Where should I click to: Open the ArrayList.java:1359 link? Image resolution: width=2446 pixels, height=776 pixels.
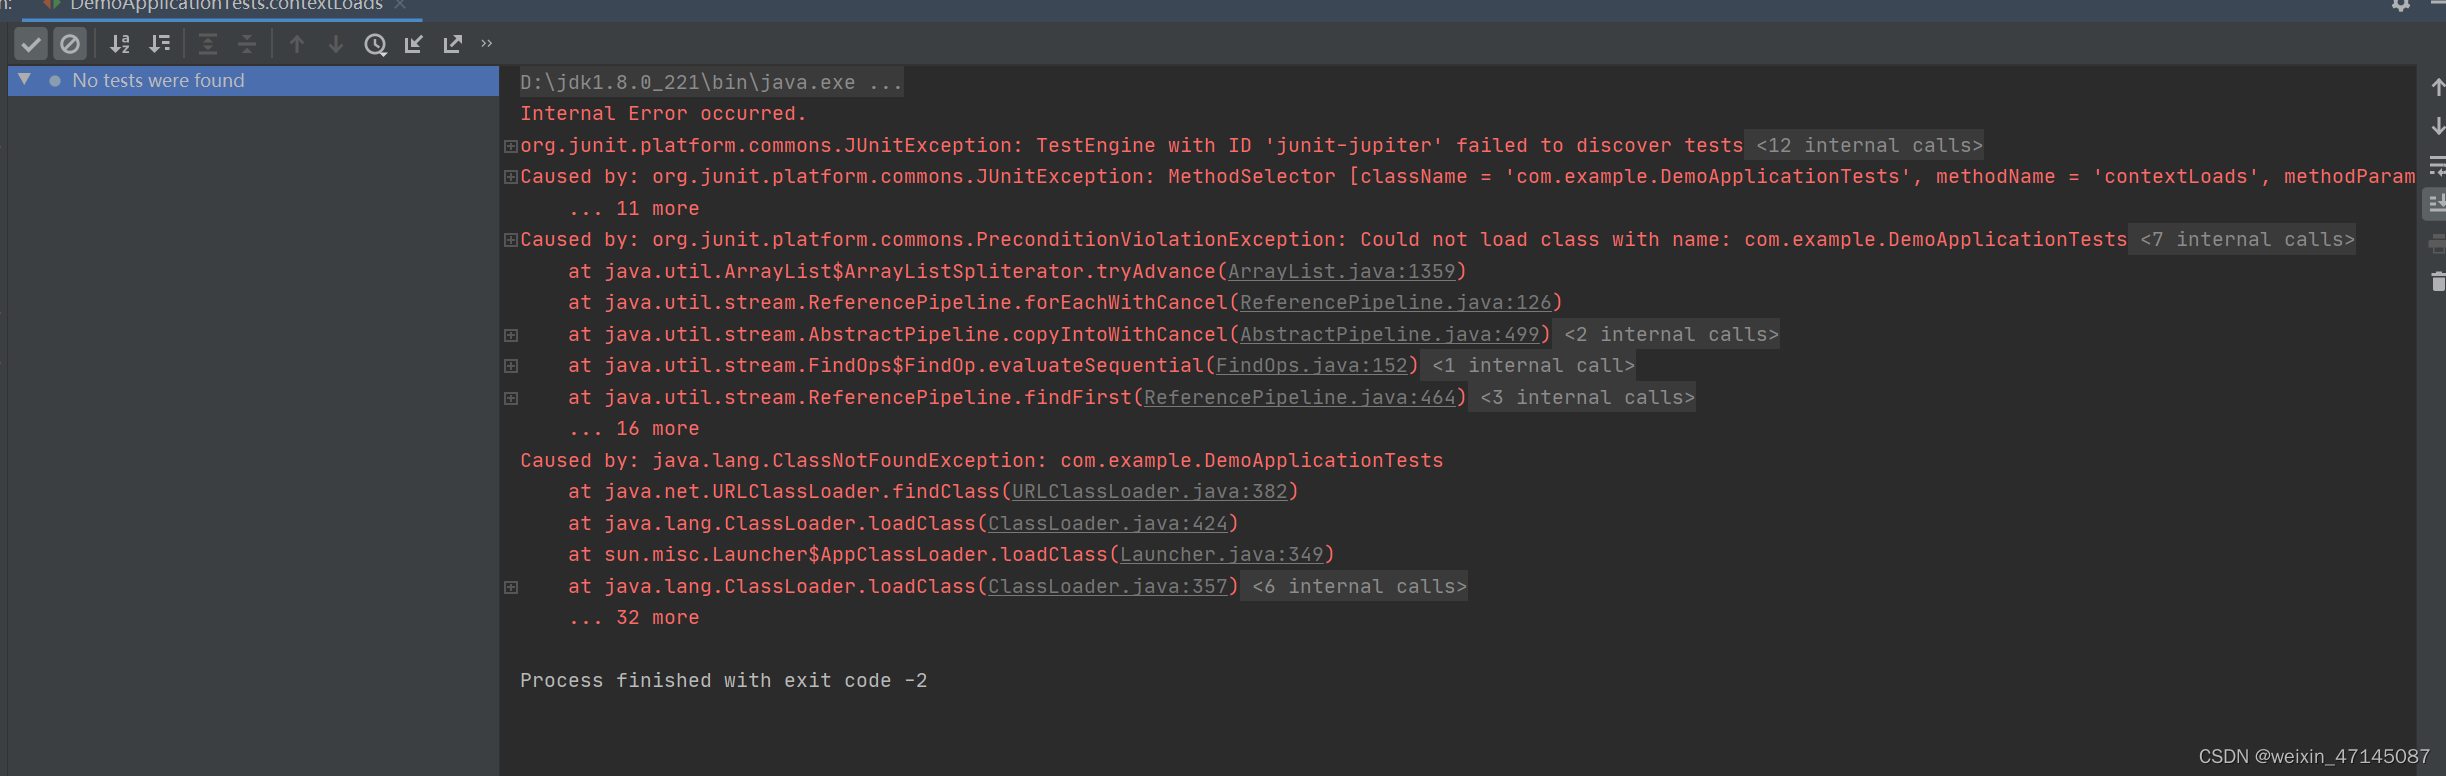coord(1342,272)
